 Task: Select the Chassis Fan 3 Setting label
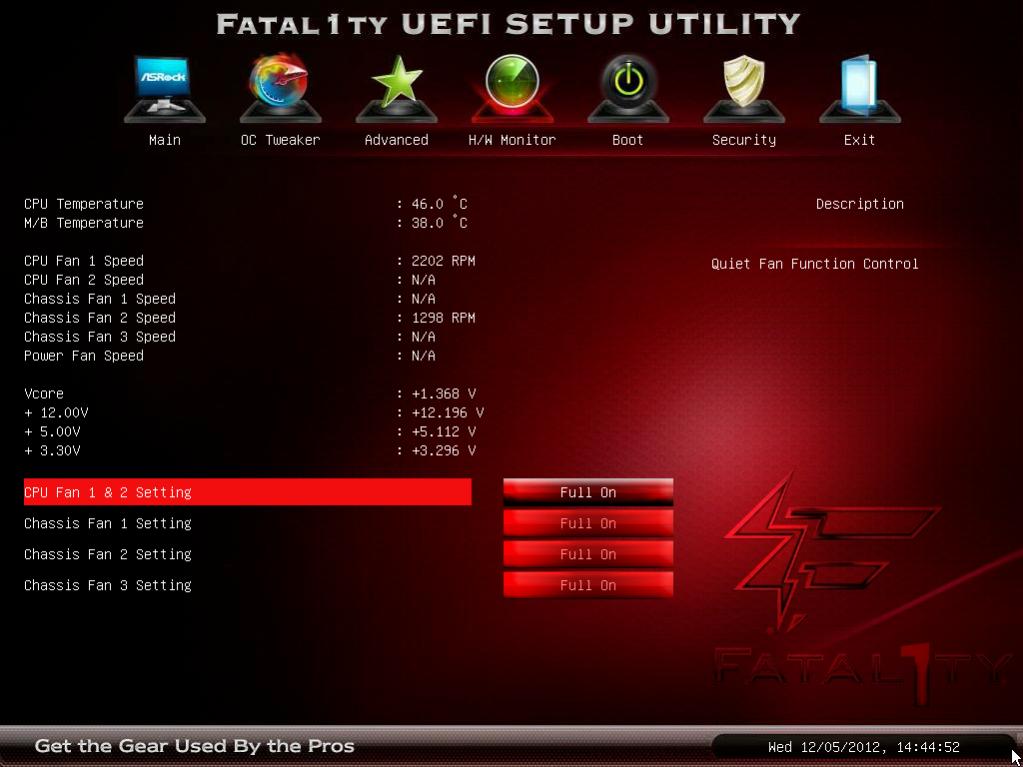tap(108, 585)
